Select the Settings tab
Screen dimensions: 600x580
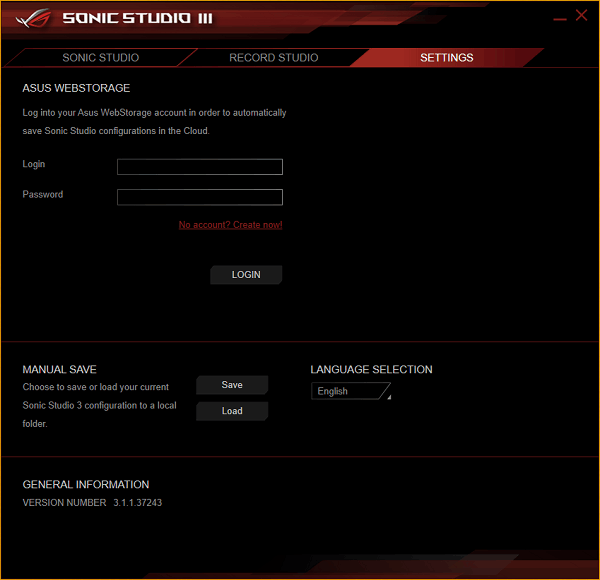tap(447, 58)
